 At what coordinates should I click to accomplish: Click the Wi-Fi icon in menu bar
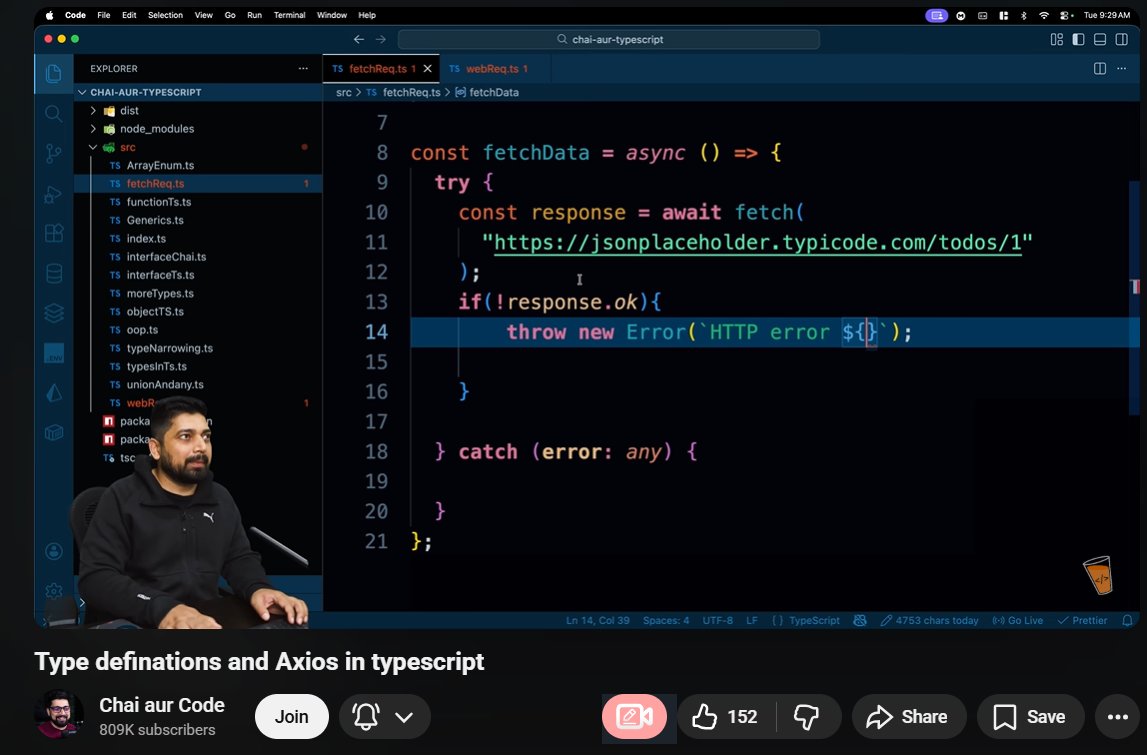[x=1044, y=15]
